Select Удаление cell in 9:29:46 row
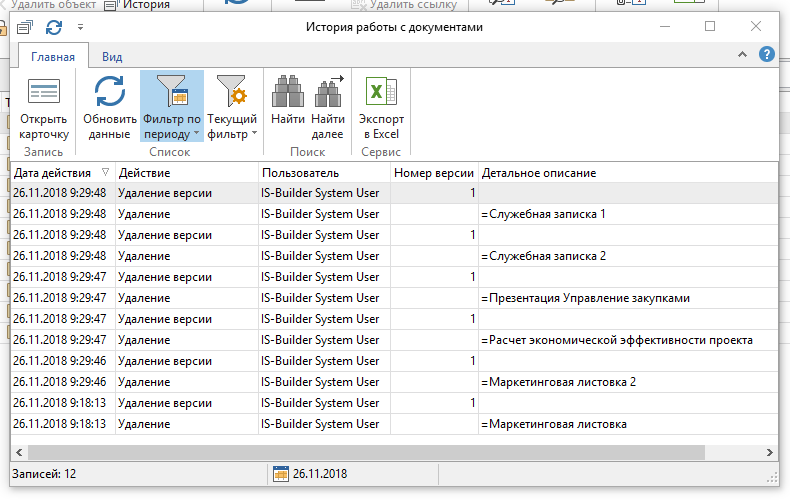Screen dimensions: 790x504 [x=186, y=382]
